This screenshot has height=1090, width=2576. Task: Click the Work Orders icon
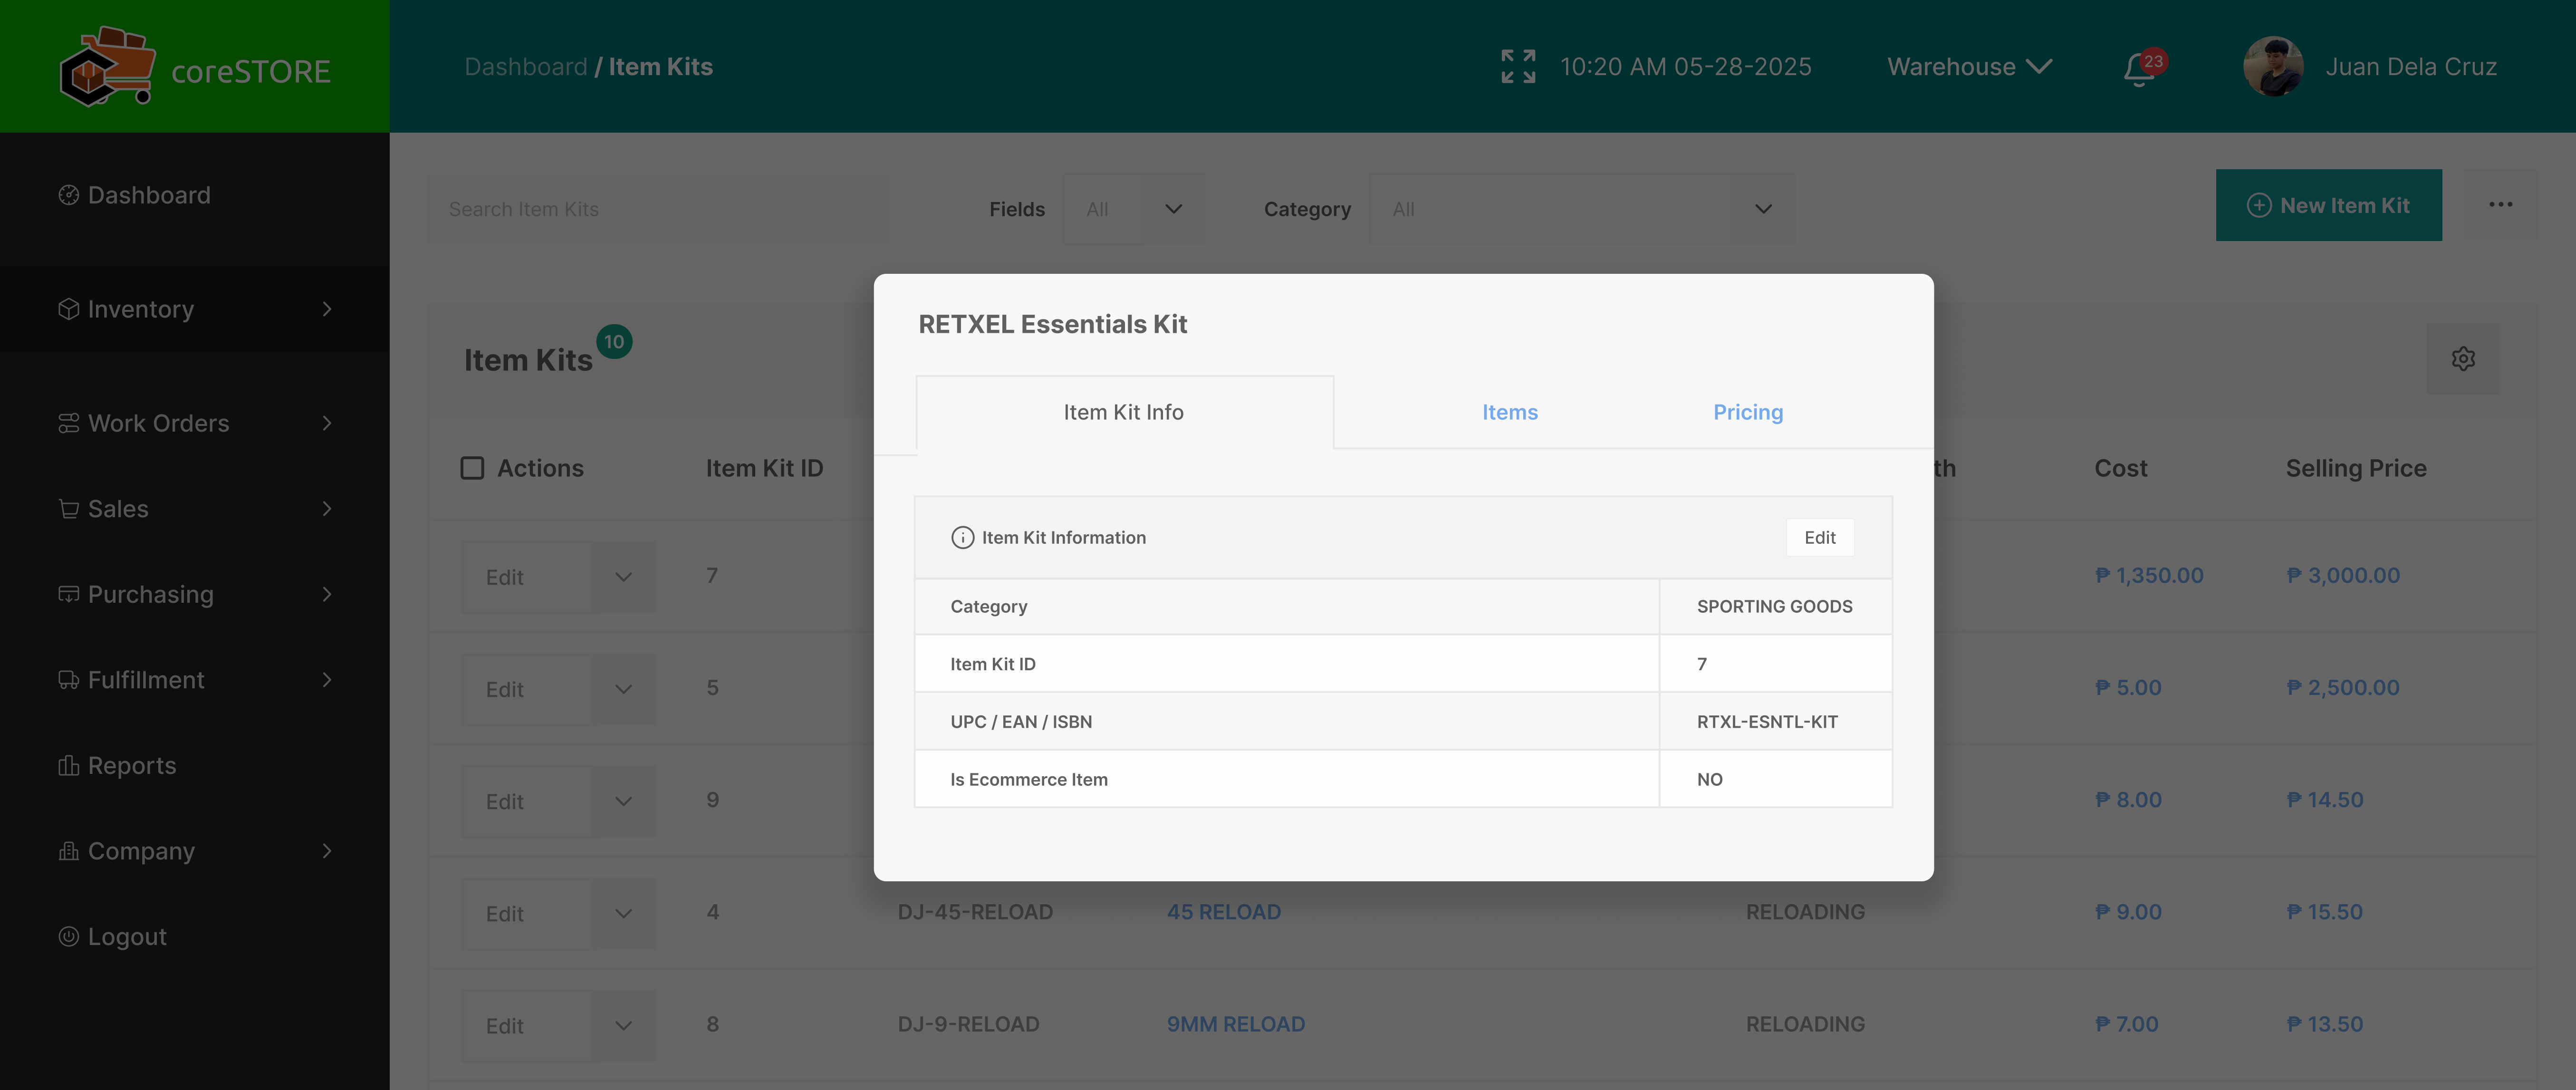(x=68, y=423)
